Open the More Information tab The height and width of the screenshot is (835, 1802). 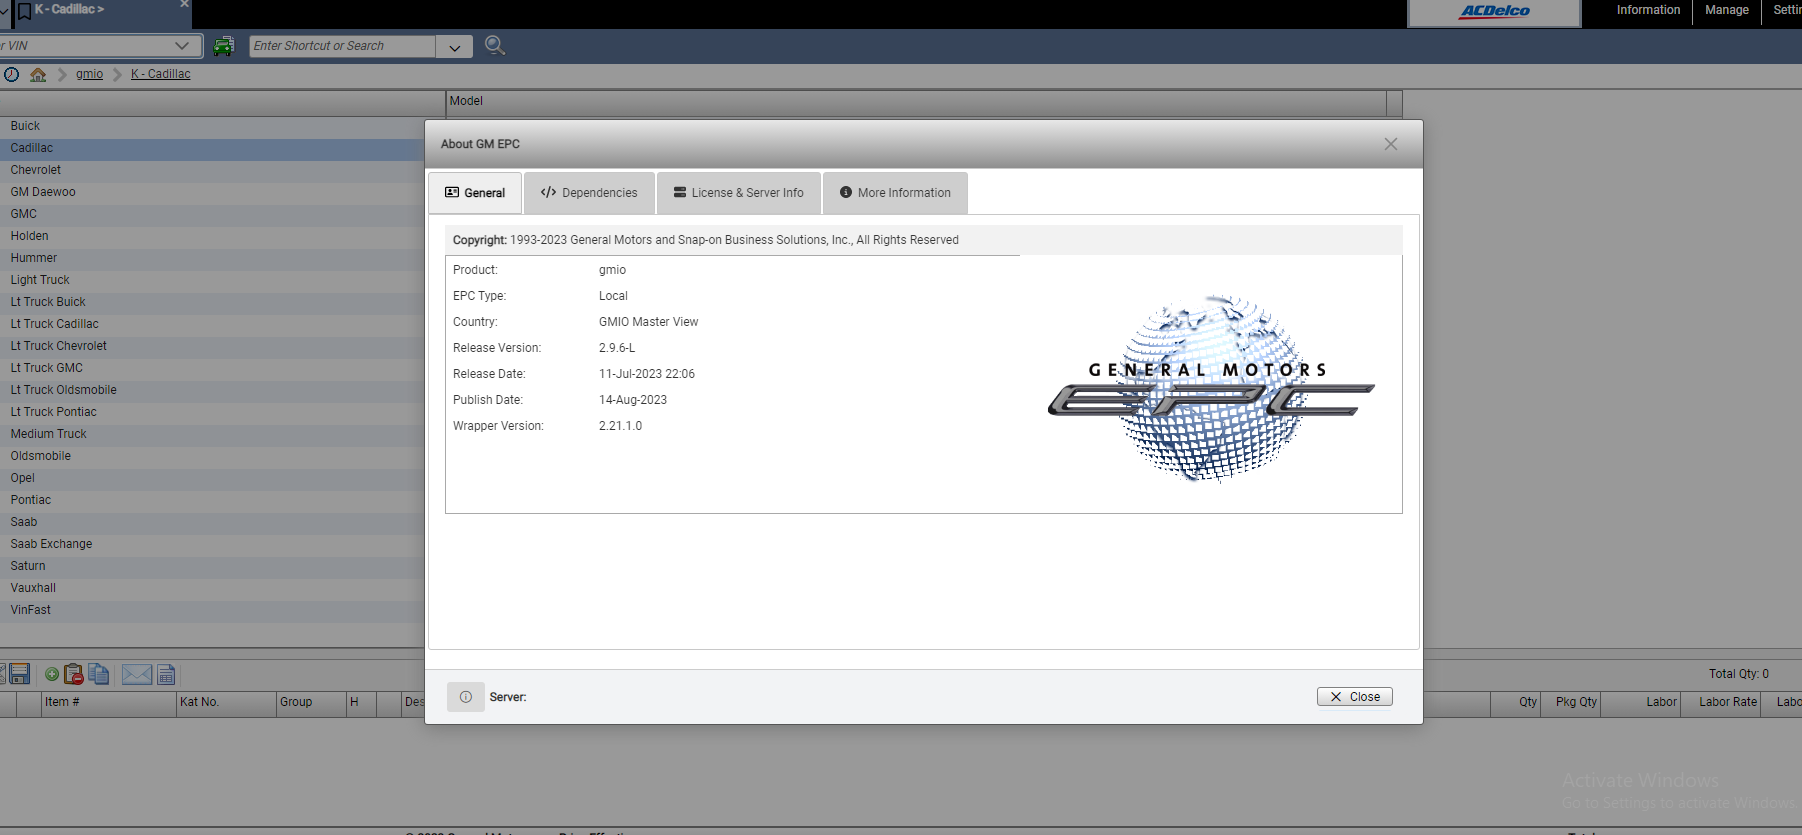[x=895, y=193]
